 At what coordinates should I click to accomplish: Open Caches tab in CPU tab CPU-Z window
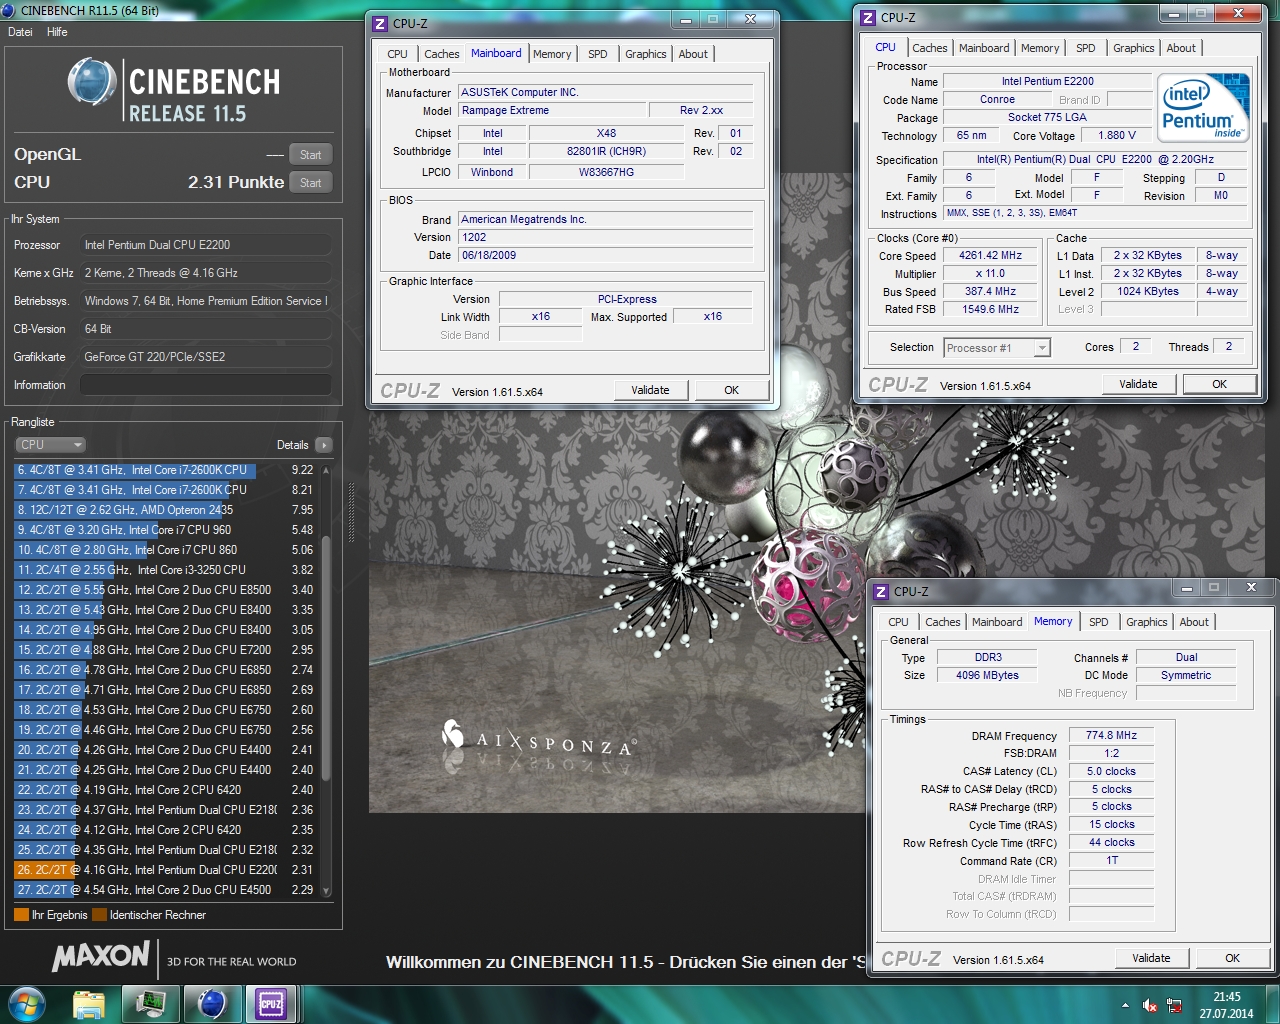click(929, 48)
